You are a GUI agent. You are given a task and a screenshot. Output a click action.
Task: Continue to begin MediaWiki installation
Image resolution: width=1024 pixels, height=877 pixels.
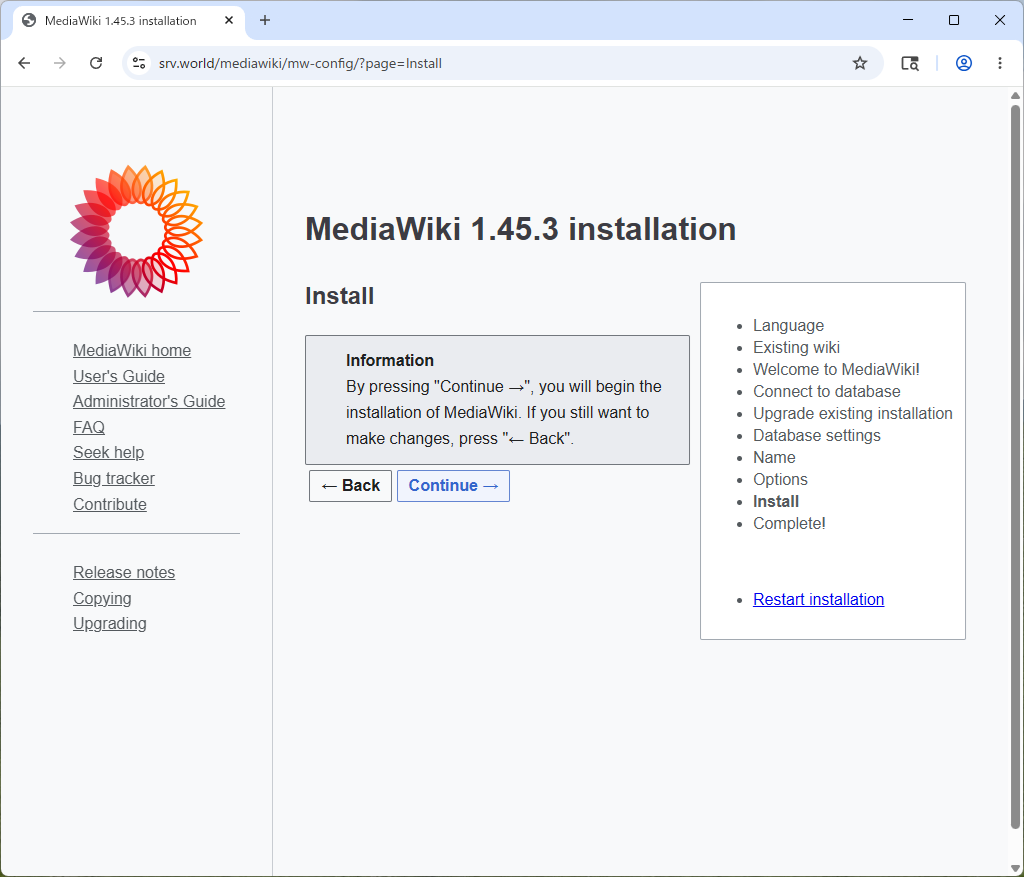pyautogui.click(x=453, y=486)
